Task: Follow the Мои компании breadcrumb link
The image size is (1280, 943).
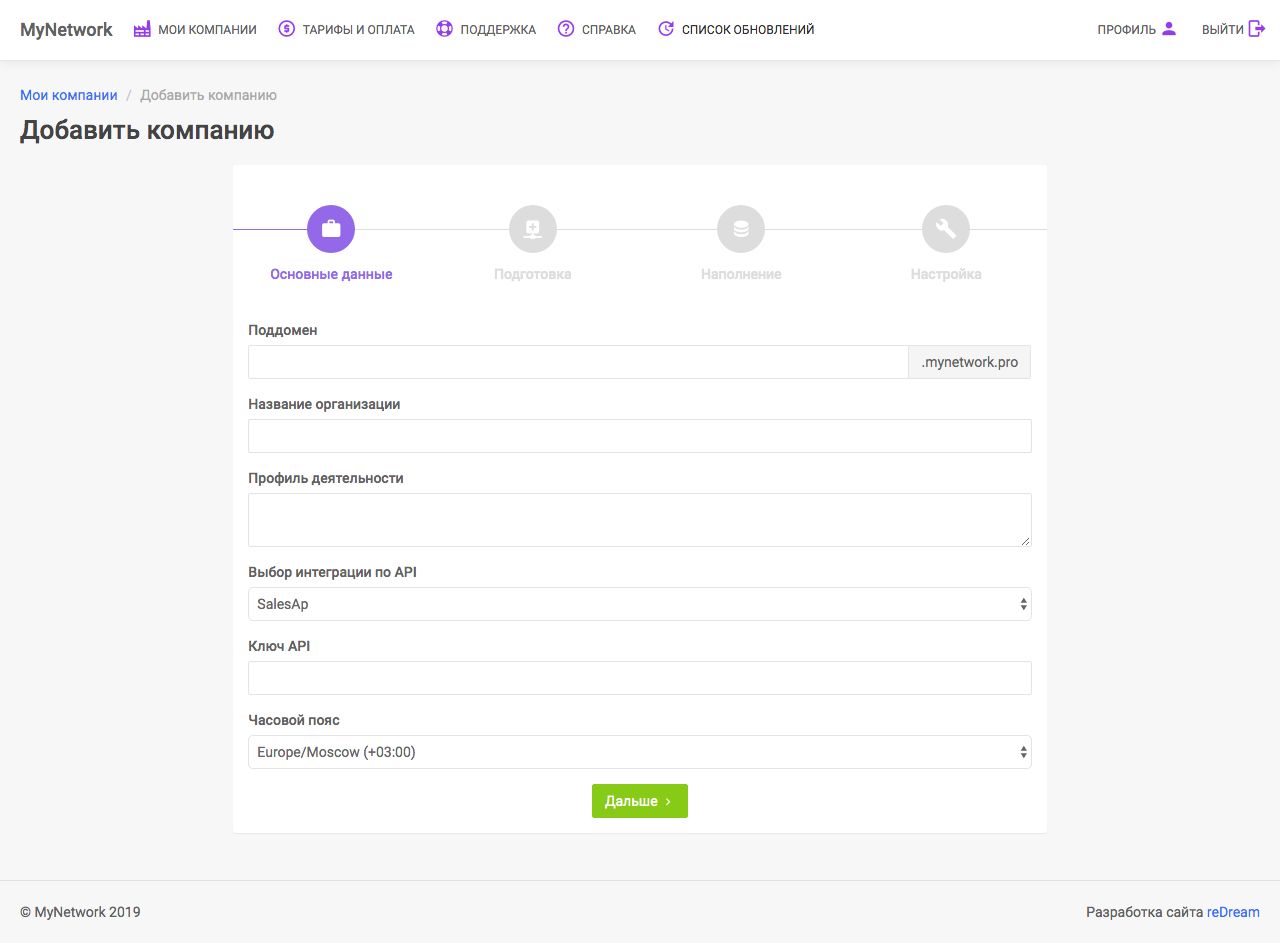Action: tap(69, 95)
